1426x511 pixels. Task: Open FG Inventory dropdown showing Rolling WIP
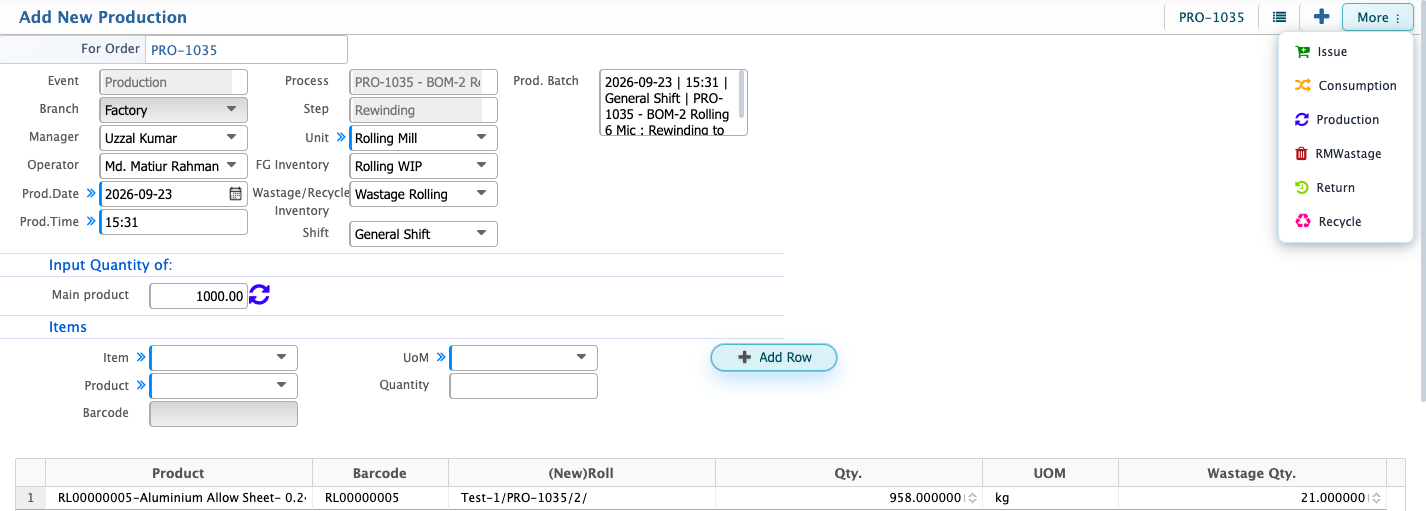coord(424,166)
